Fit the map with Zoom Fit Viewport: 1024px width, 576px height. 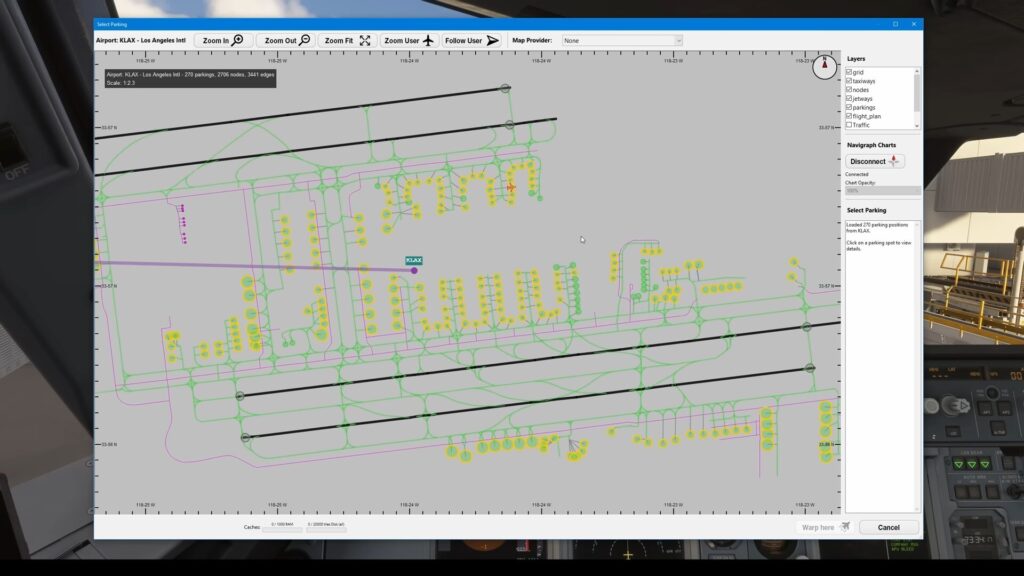(347, 41)
